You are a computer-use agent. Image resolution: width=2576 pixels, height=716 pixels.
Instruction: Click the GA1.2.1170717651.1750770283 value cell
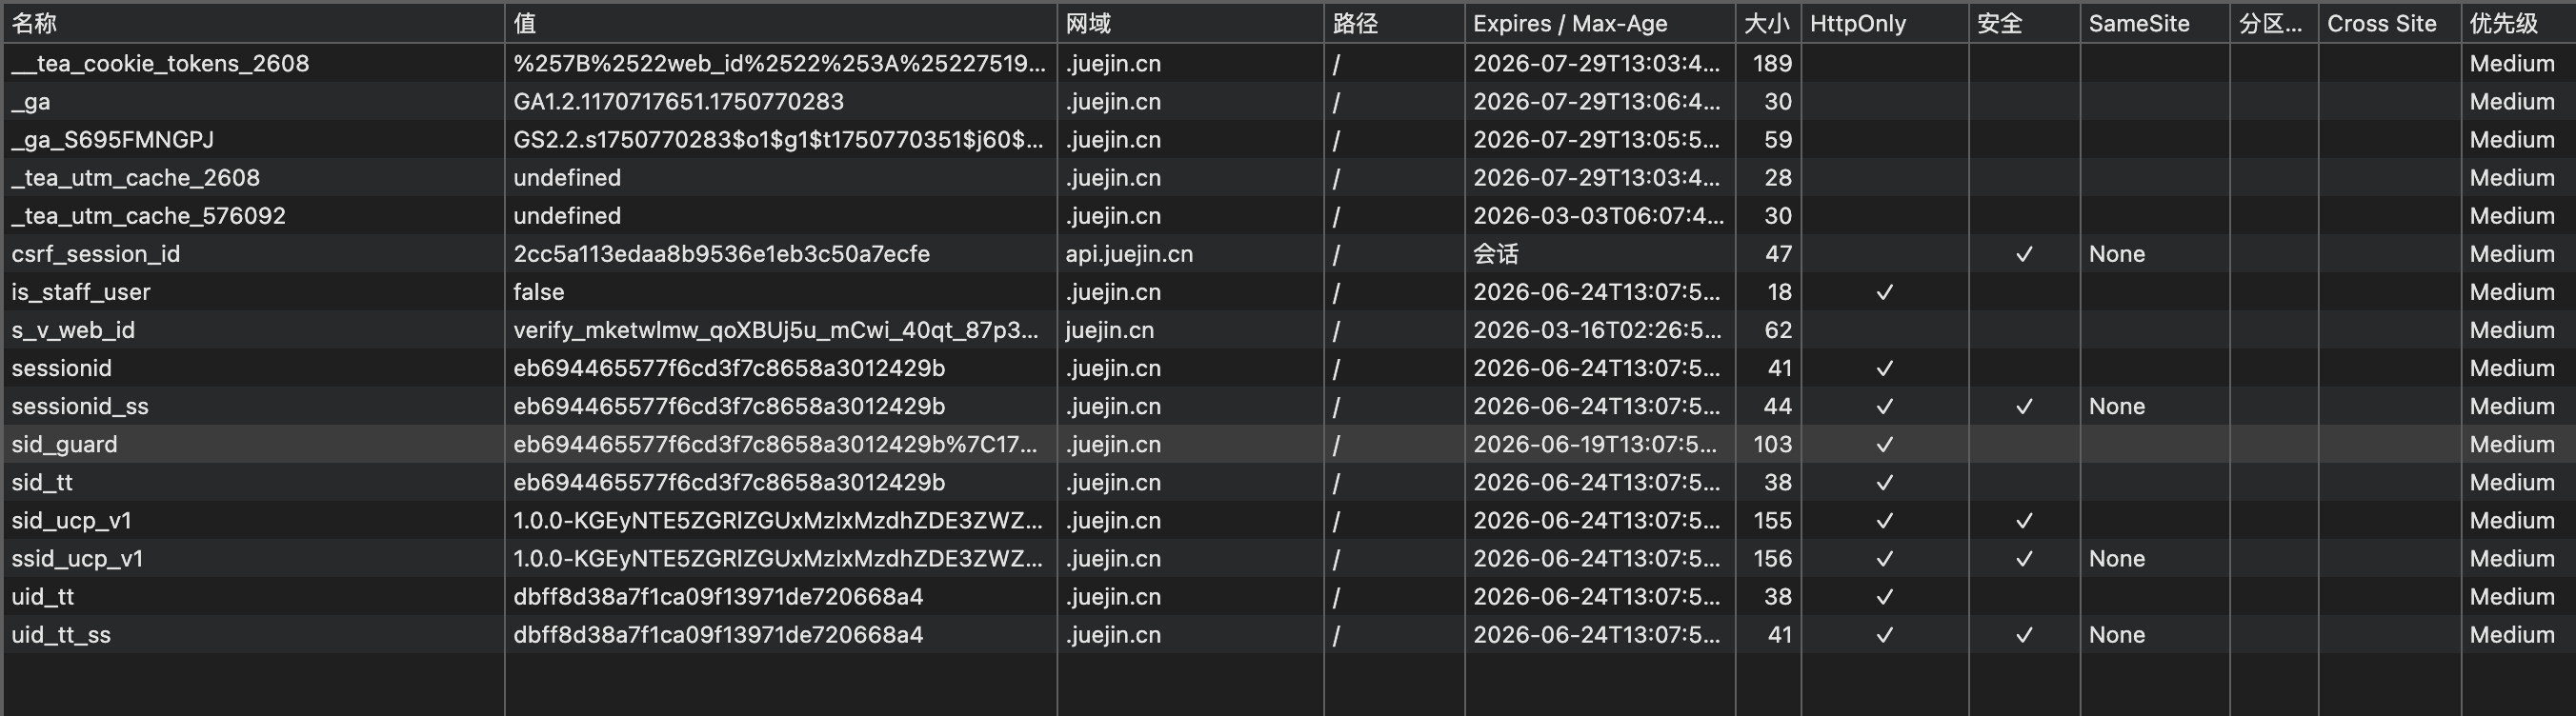(780, 102)
